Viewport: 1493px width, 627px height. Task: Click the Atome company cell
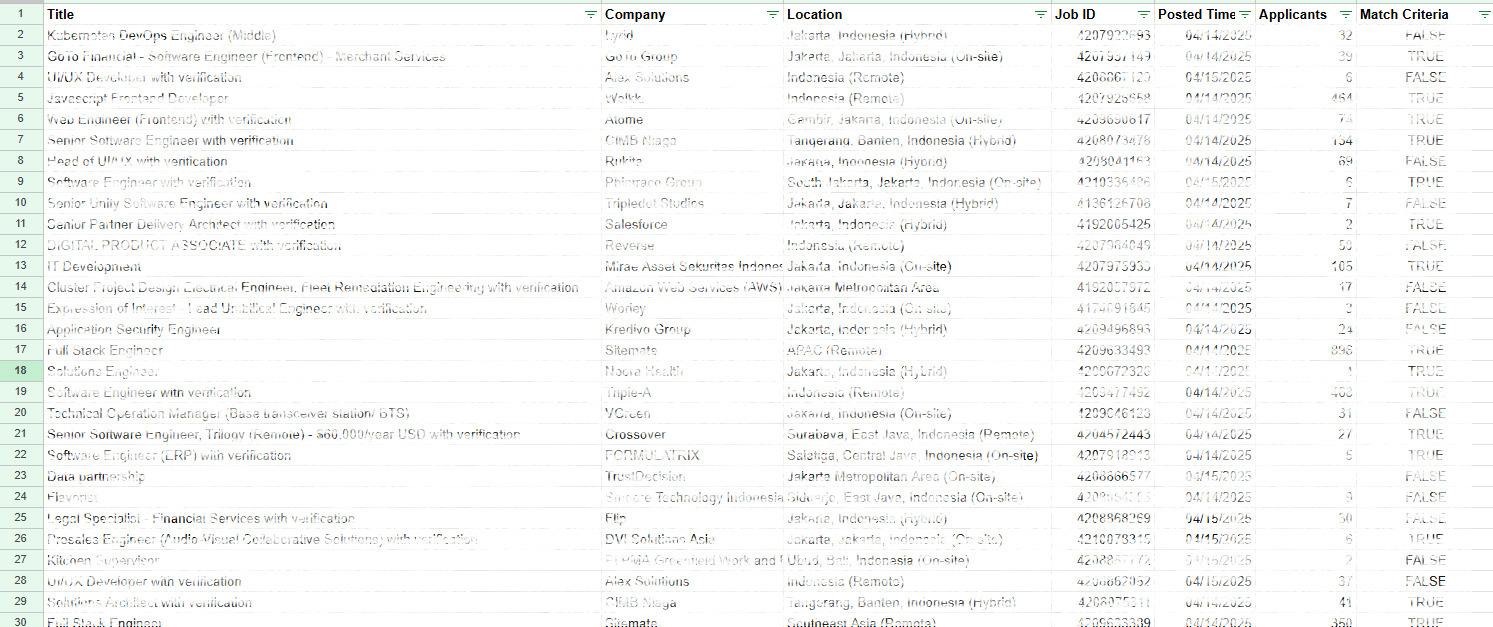(692, 119)
